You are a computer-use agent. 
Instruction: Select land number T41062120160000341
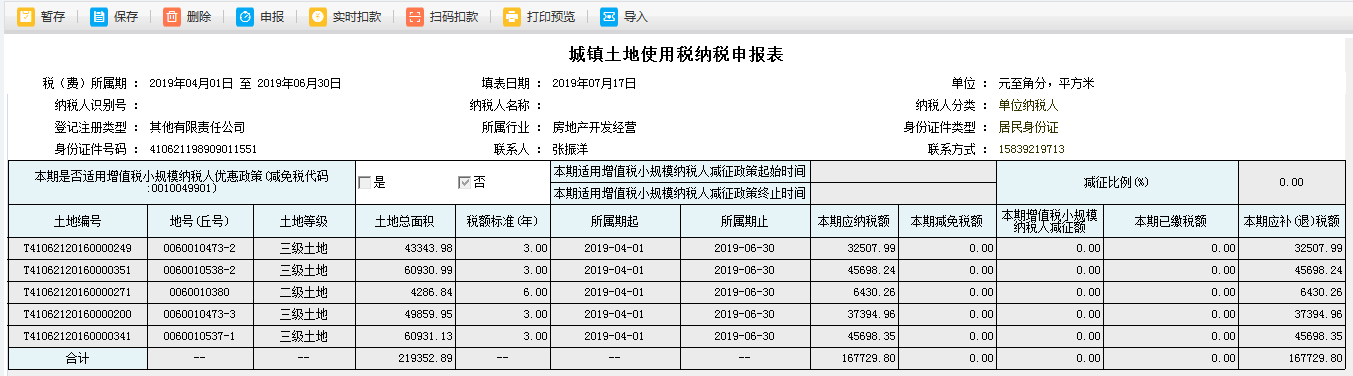click(78, 336)
